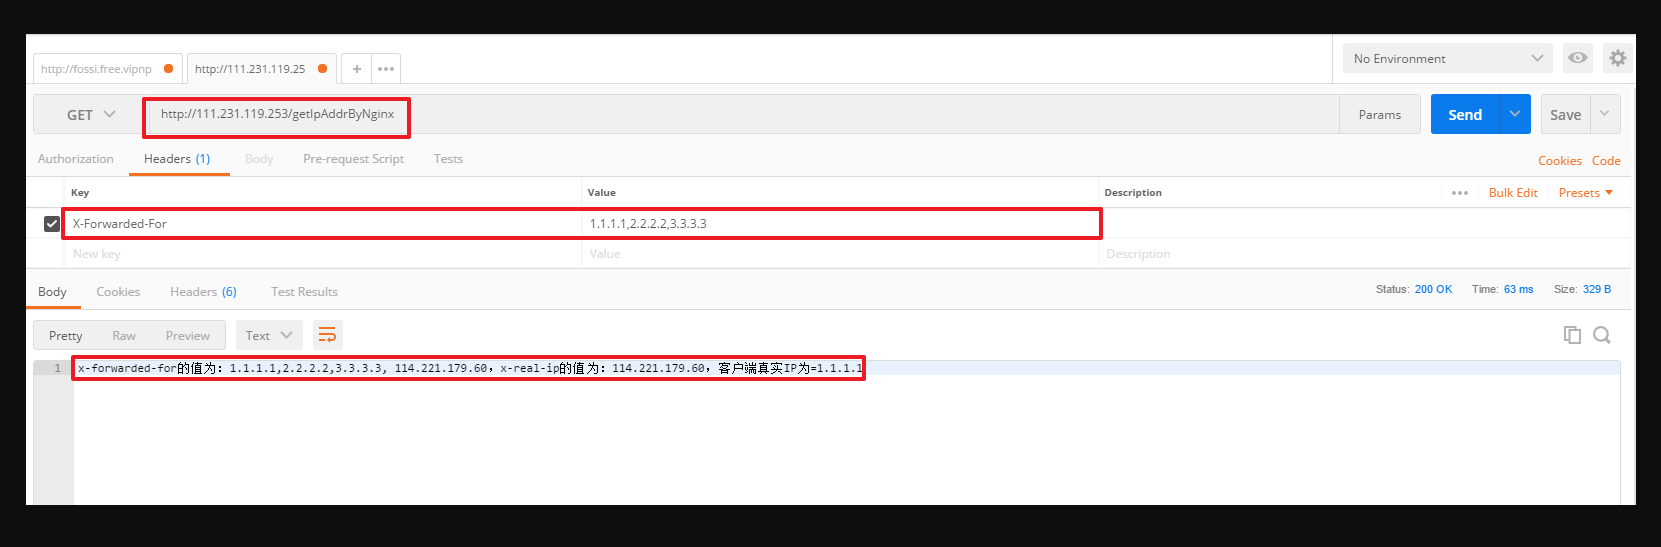Screen dimensions: 1661x547
Task: Open the Authorization tab
Action: click(76, 159)
